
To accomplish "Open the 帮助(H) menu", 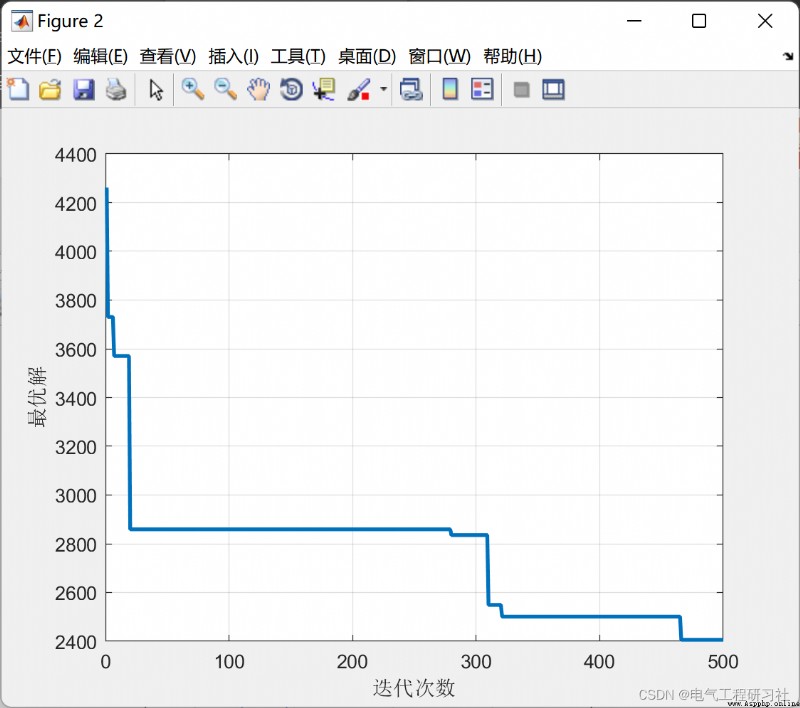I will coord(512,56).
